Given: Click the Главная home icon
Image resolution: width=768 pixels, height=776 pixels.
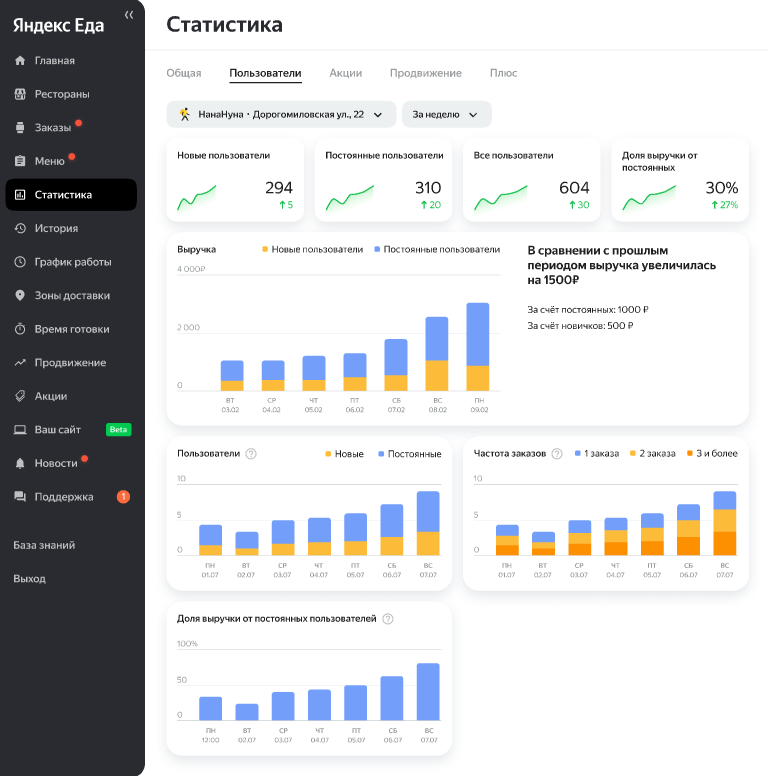Looking at the screenshot, I should (20, 60).
